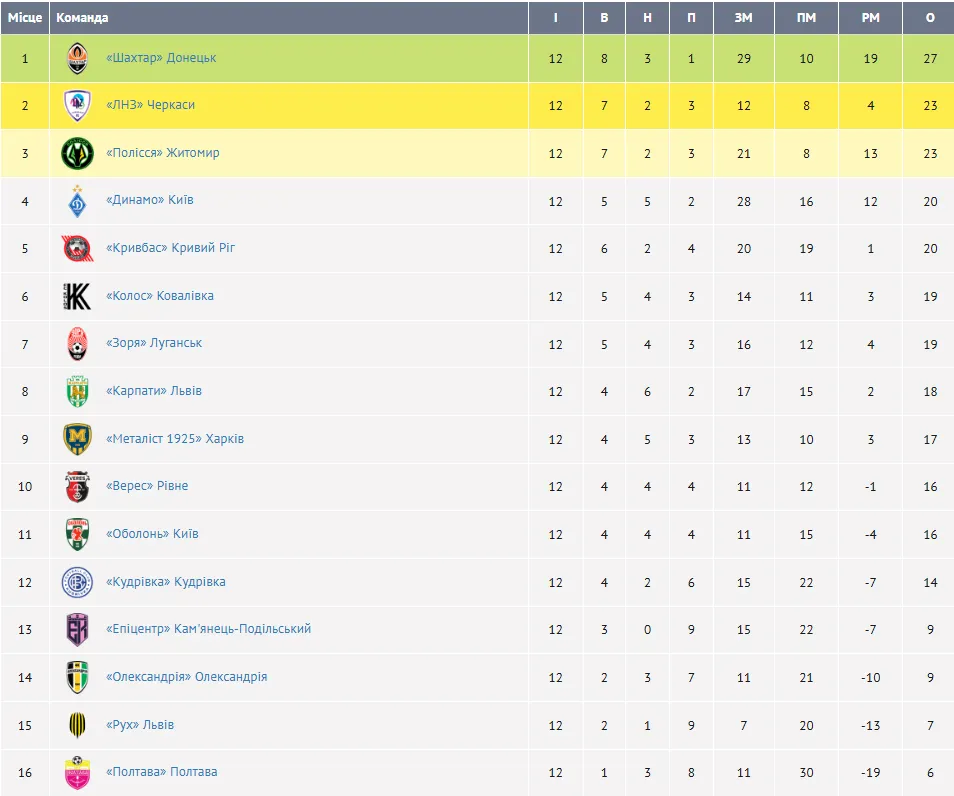The height and width of the screenshot is (796, 954).
Task: Click the Poltava club crest
Action: tap(77, 772)
